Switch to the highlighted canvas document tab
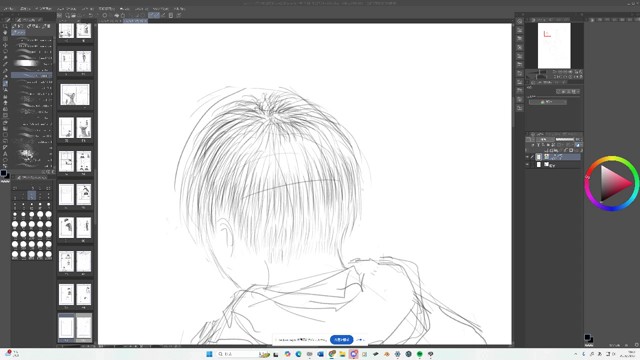 point(135,20)
